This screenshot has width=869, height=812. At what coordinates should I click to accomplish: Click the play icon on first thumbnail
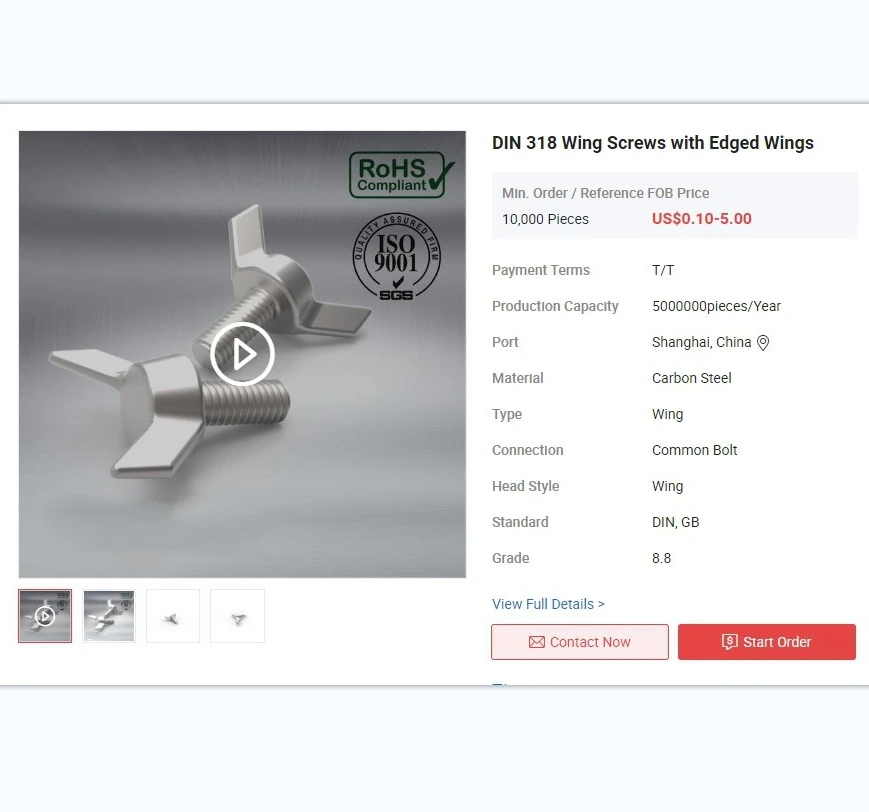point(45,616)
